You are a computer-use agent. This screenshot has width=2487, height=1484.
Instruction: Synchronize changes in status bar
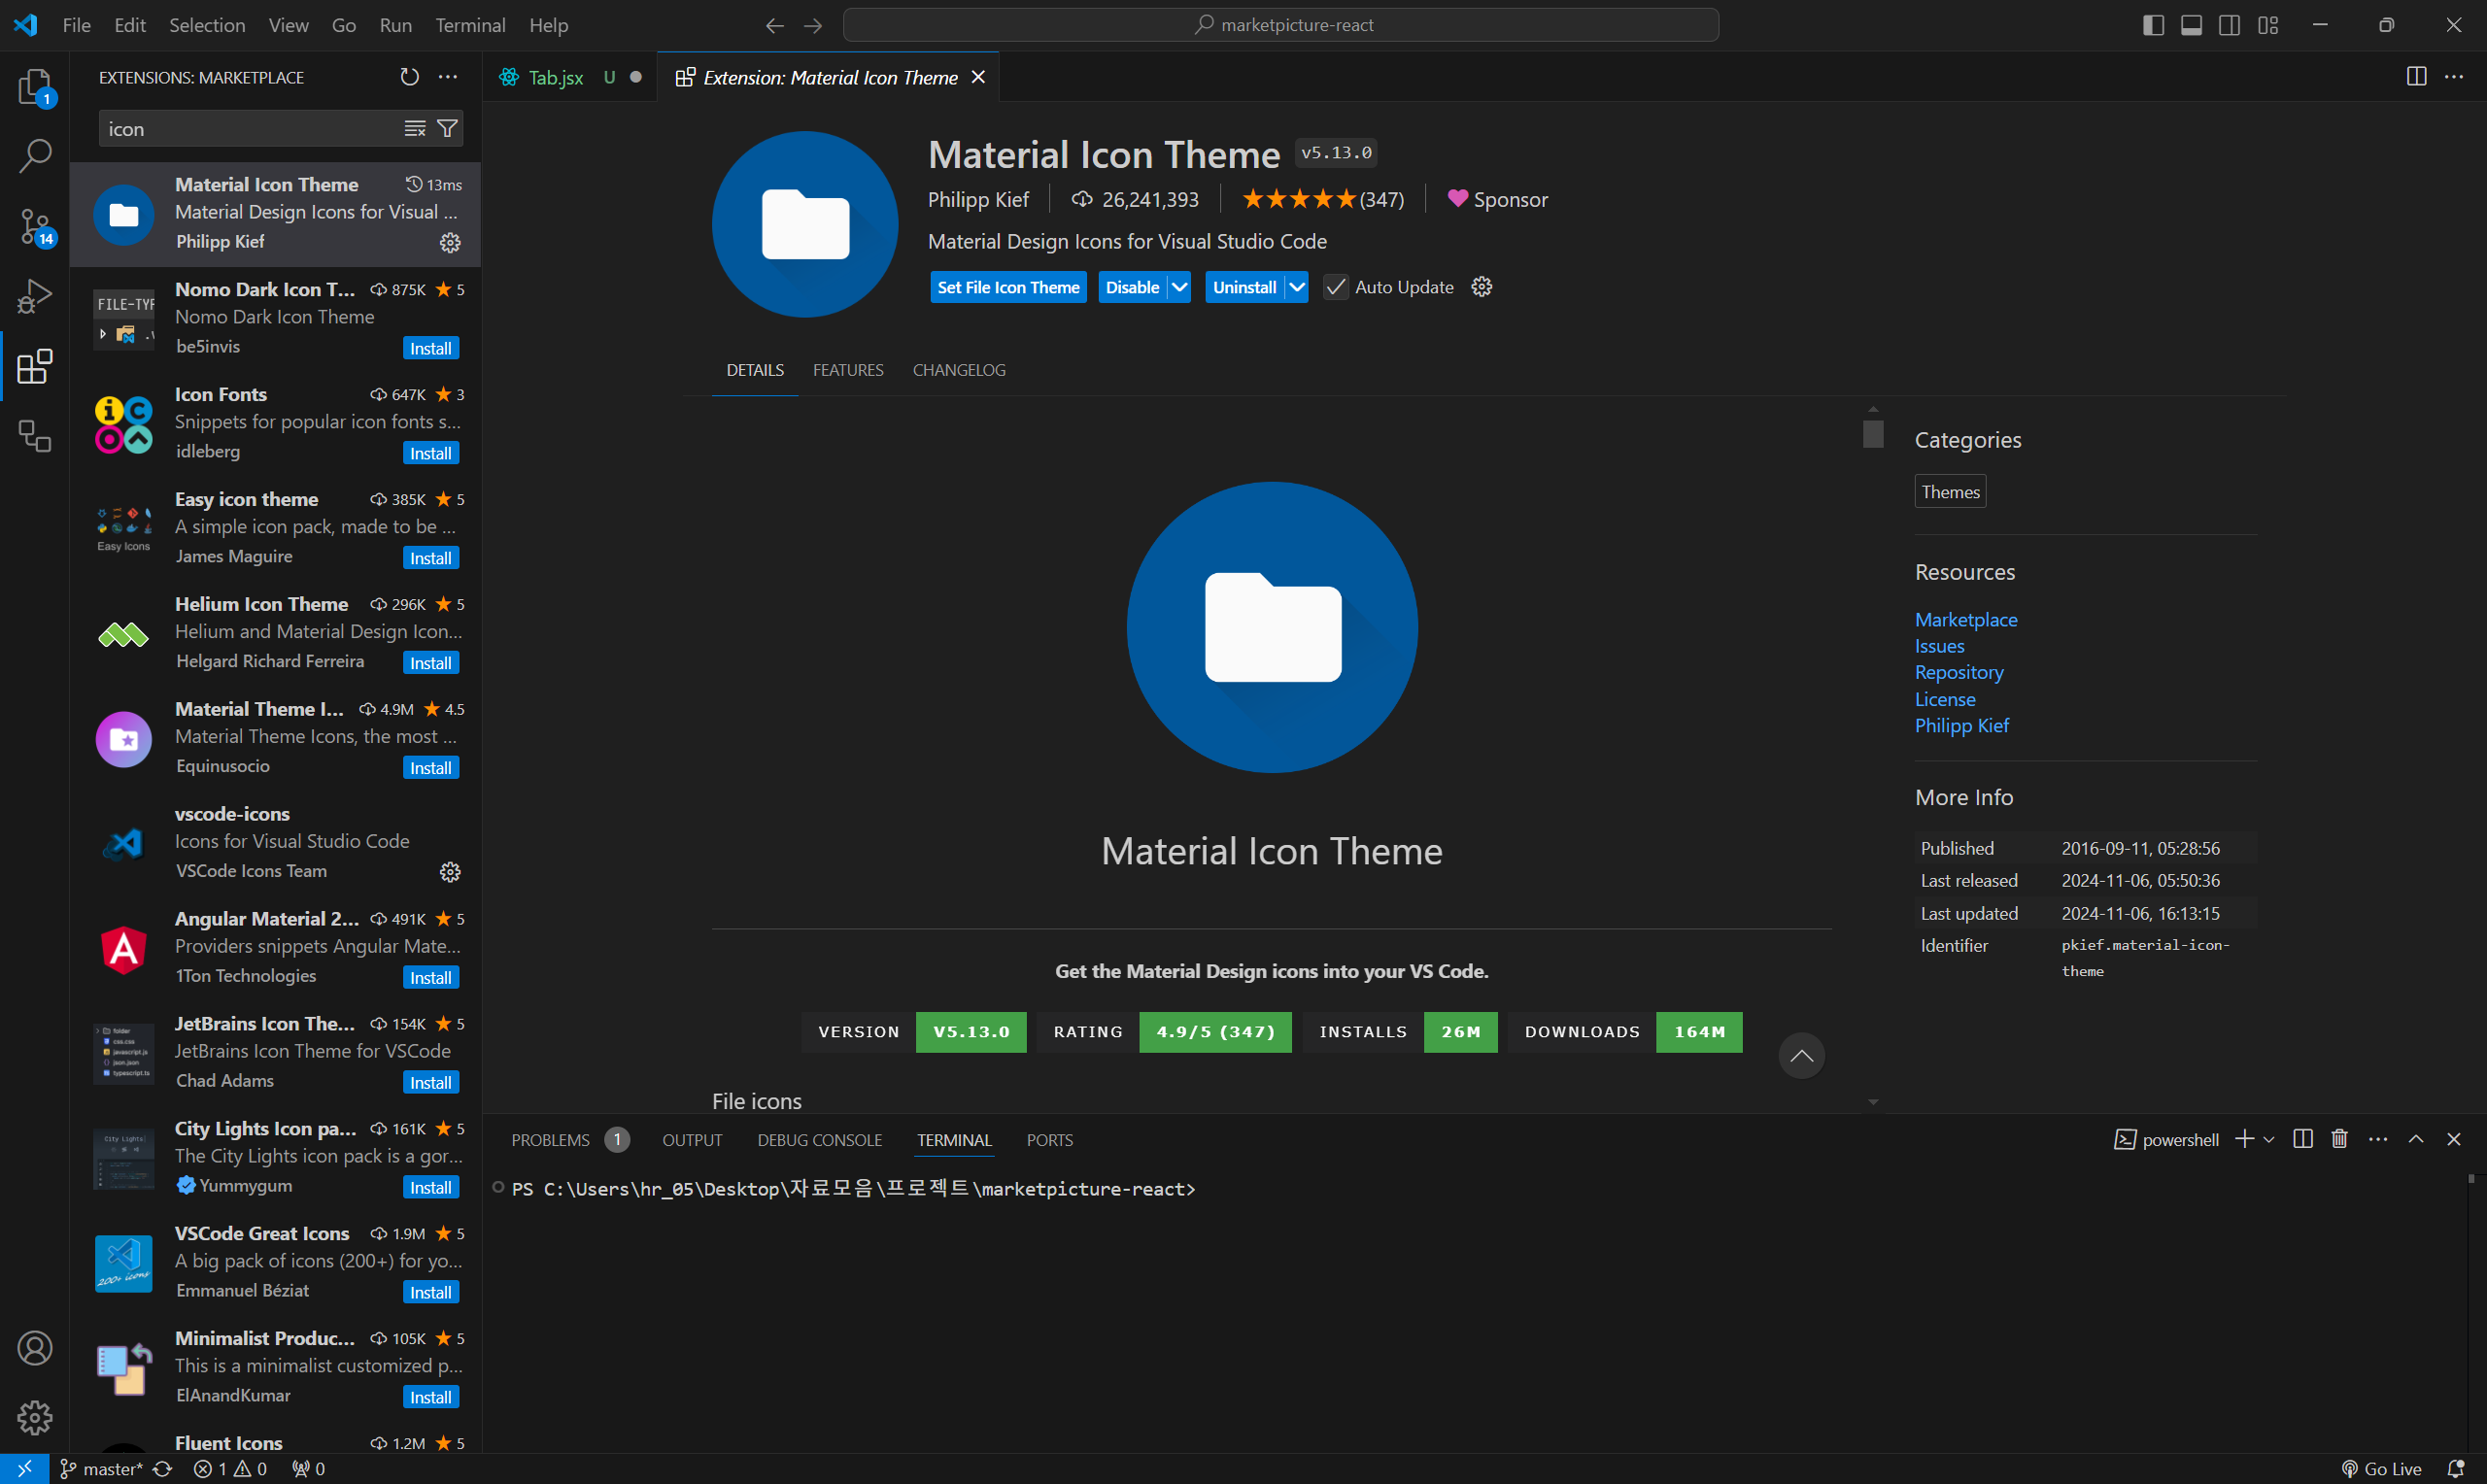[x=163, y=1468]
